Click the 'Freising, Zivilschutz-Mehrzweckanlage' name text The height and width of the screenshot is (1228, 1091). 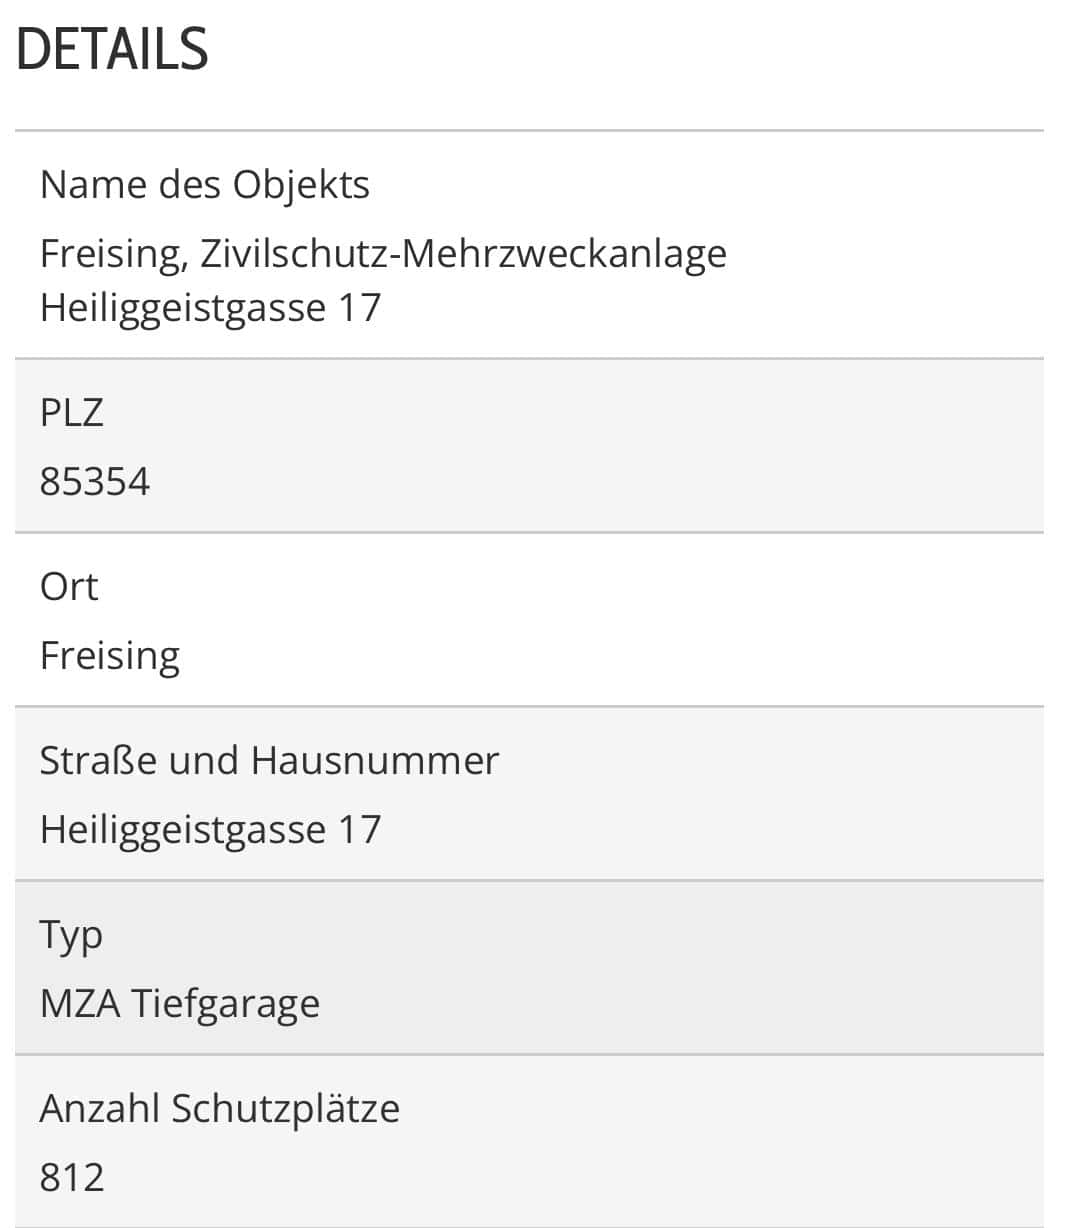click(x=383, y=254)
